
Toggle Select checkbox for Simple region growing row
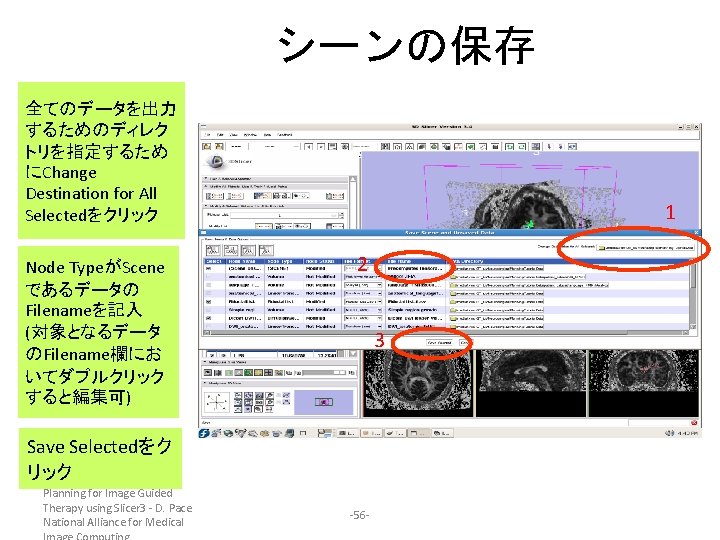coord(209,310)
